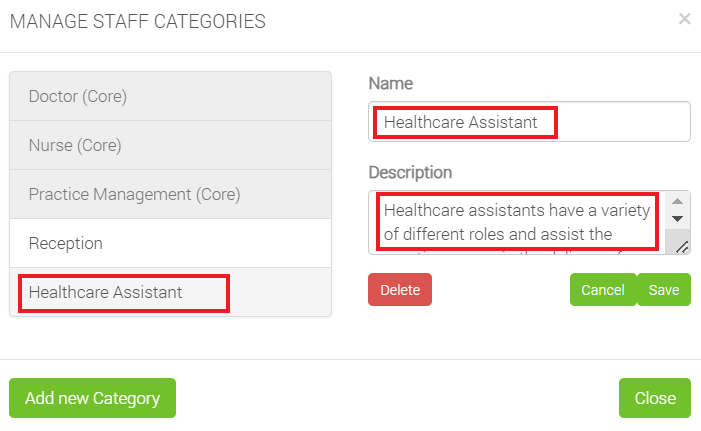Open the Reception category

(170, 243)
